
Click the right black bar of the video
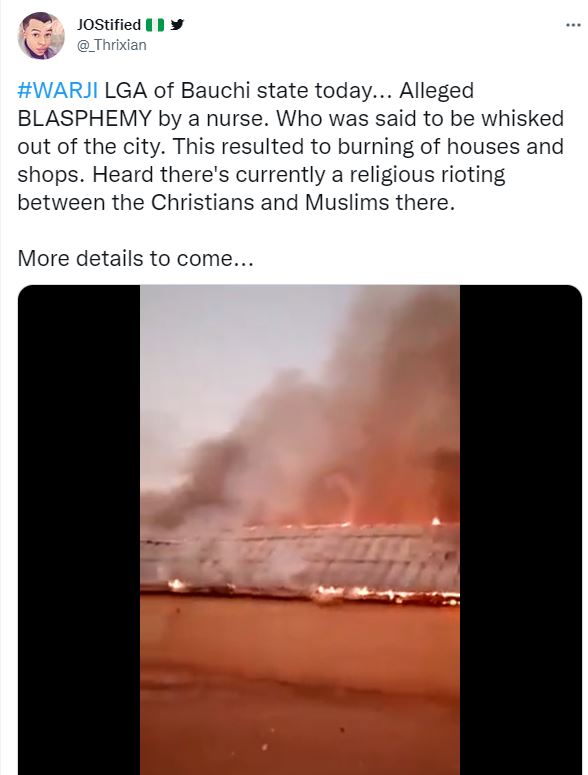coord(520,530)
